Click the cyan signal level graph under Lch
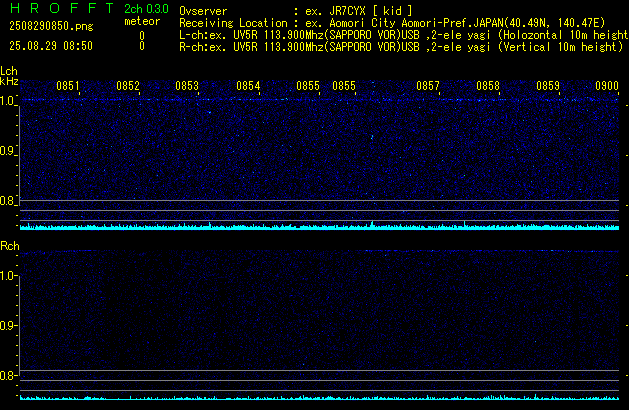629x410 pixels. click(319, 226)
